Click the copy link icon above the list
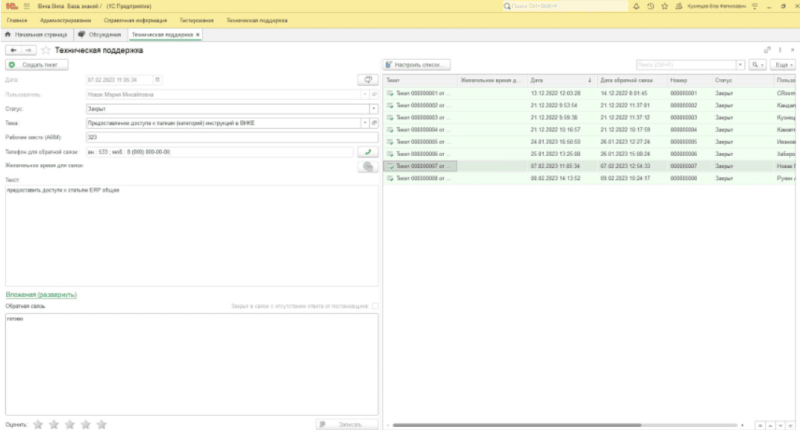This screenshot has height=430, width=800. point(766,49)
